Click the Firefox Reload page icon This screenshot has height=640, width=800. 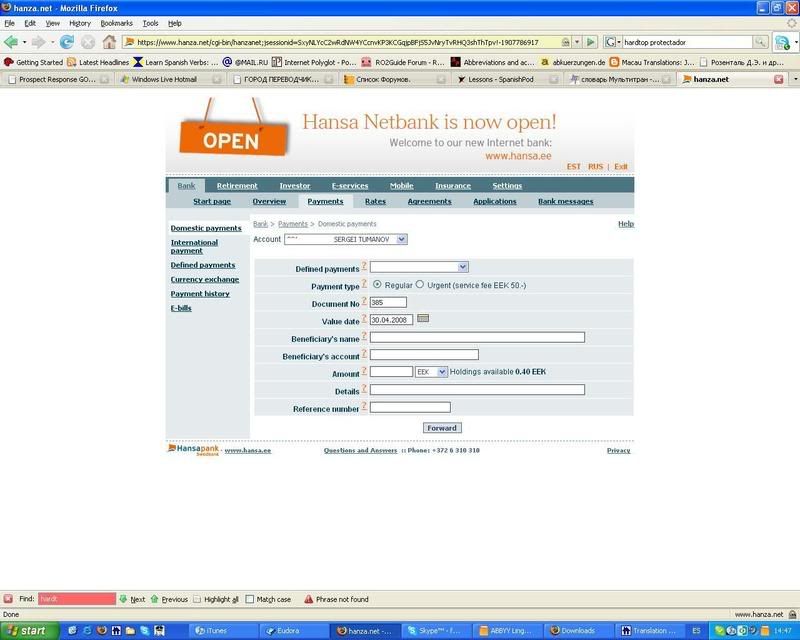pyautogui.click(x=66, y=42)
